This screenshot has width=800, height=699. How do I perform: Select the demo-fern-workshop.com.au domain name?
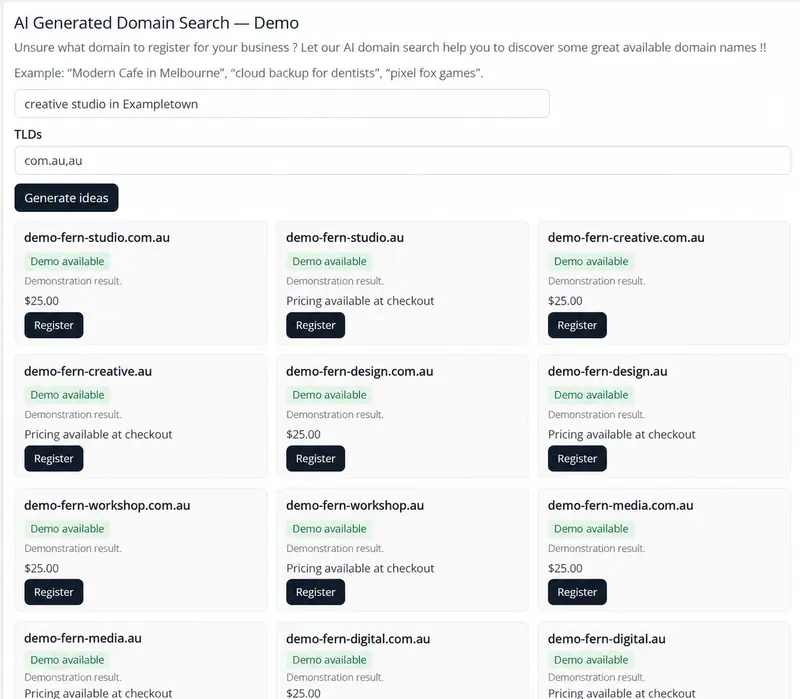(107, 505)
